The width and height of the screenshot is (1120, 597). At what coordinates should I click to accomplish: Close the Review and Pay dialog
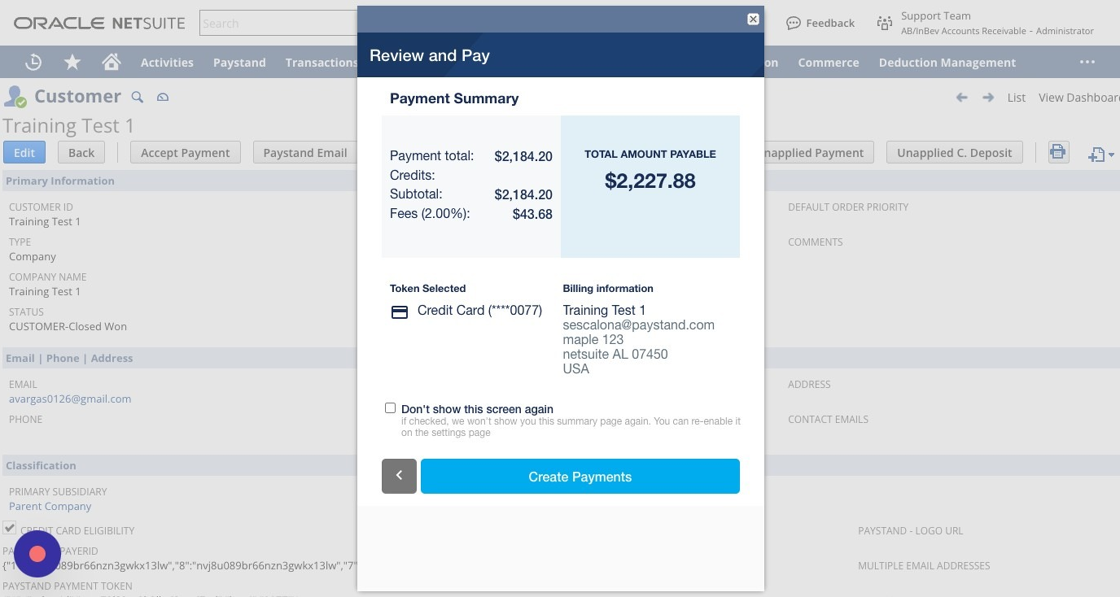[753, 19]
